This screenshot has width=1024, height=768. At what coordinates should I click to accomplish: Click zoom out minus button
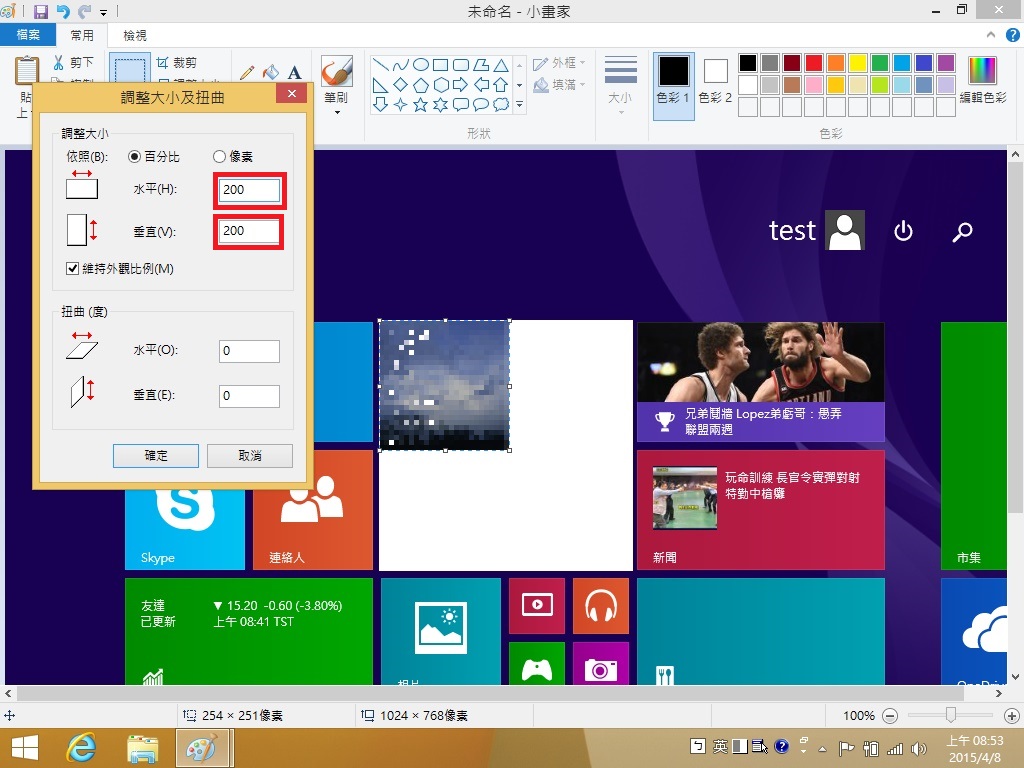click(x=889, y=716)
